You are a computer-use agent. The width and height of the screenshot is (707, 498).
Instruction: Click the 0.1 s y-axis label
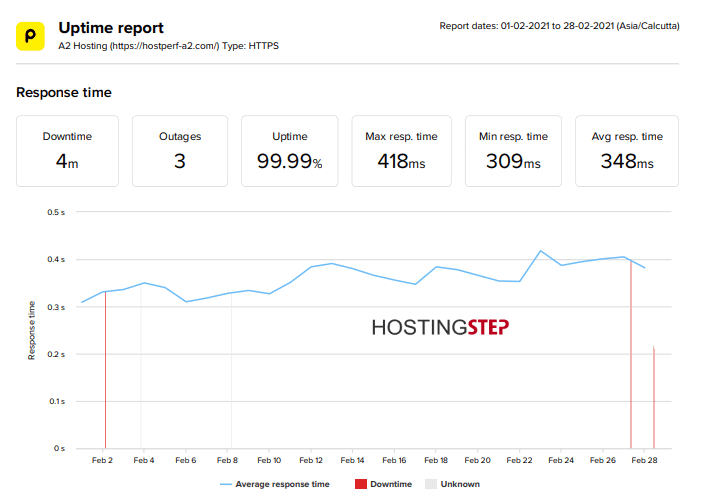(57, 401)
